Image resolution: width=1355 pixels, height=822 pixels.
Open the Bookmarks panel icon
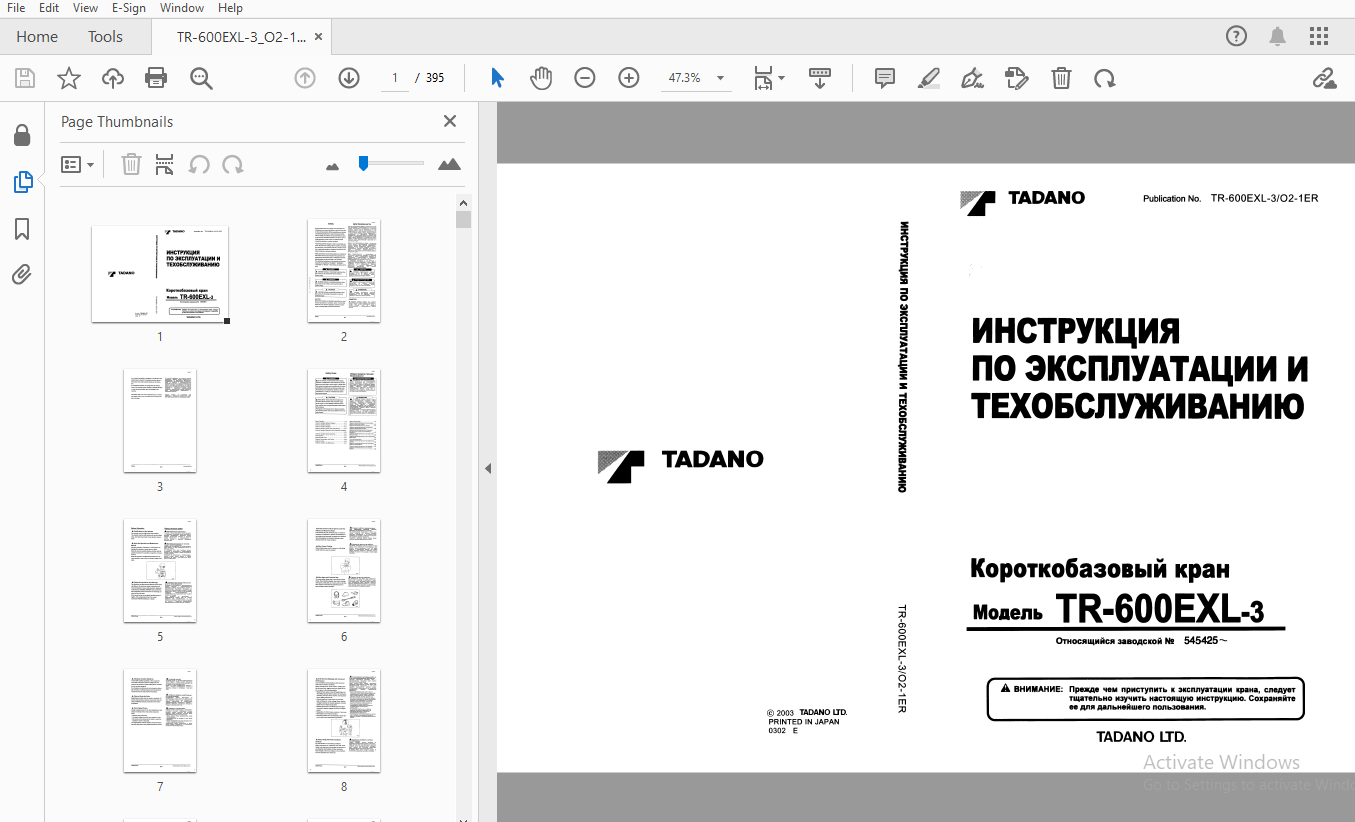coord(22,229)
